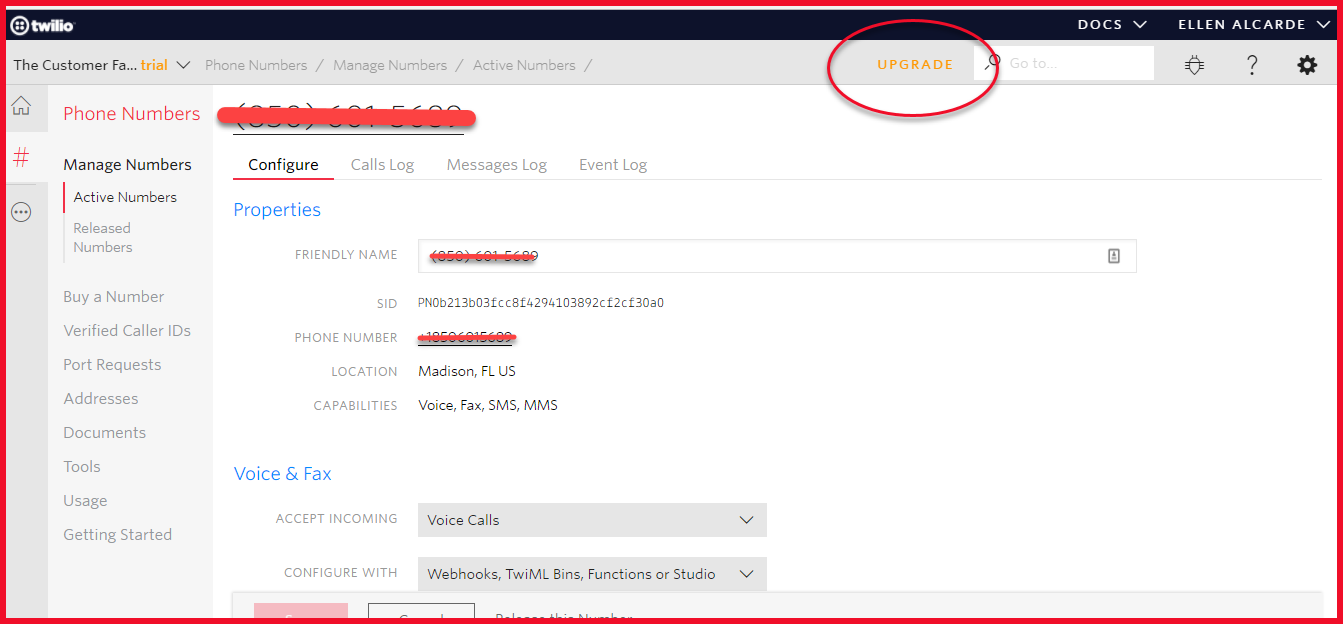
Task: Click the SID value PN0b213b03fcc8f...
Action: (541, 303)
